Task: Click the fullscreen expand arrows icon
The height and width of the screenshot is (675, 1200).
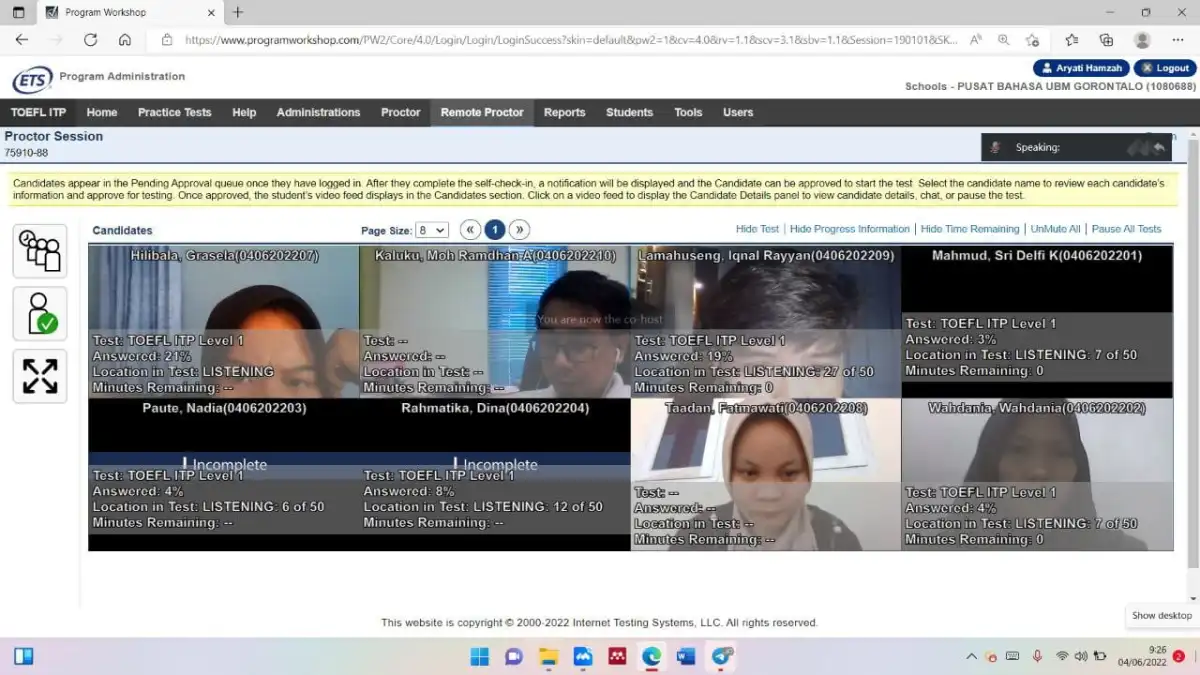Action: (x=40, y=376)
